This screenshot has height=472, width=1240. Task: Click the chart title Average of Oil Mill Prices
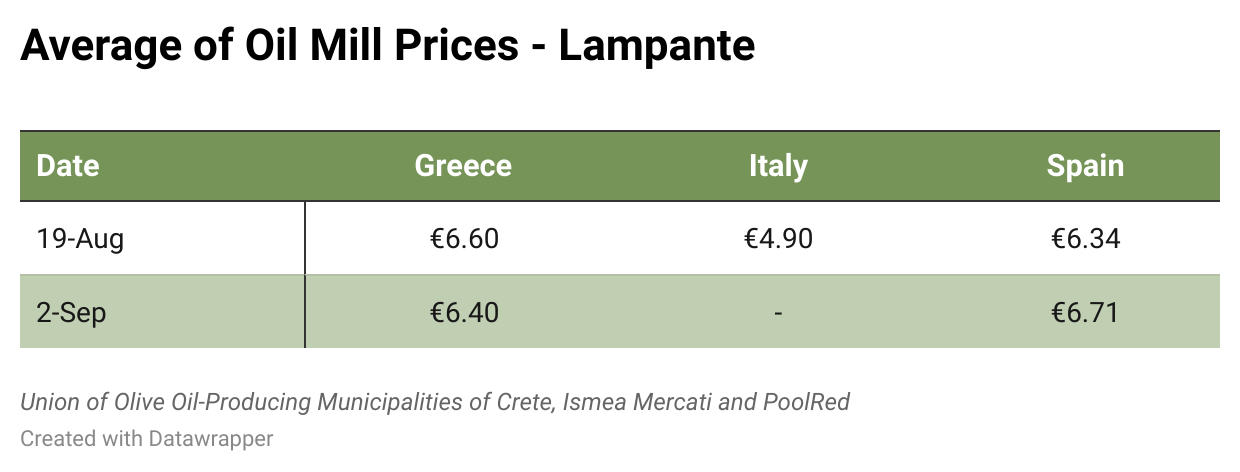[270, 46]
